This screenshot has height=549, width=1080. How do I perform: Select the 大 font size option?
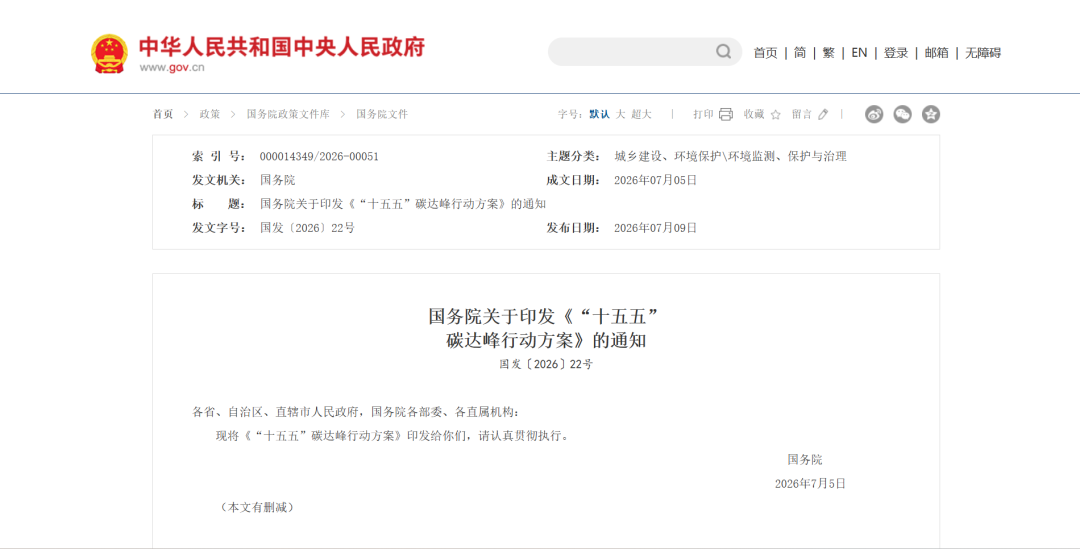point(621,114)
